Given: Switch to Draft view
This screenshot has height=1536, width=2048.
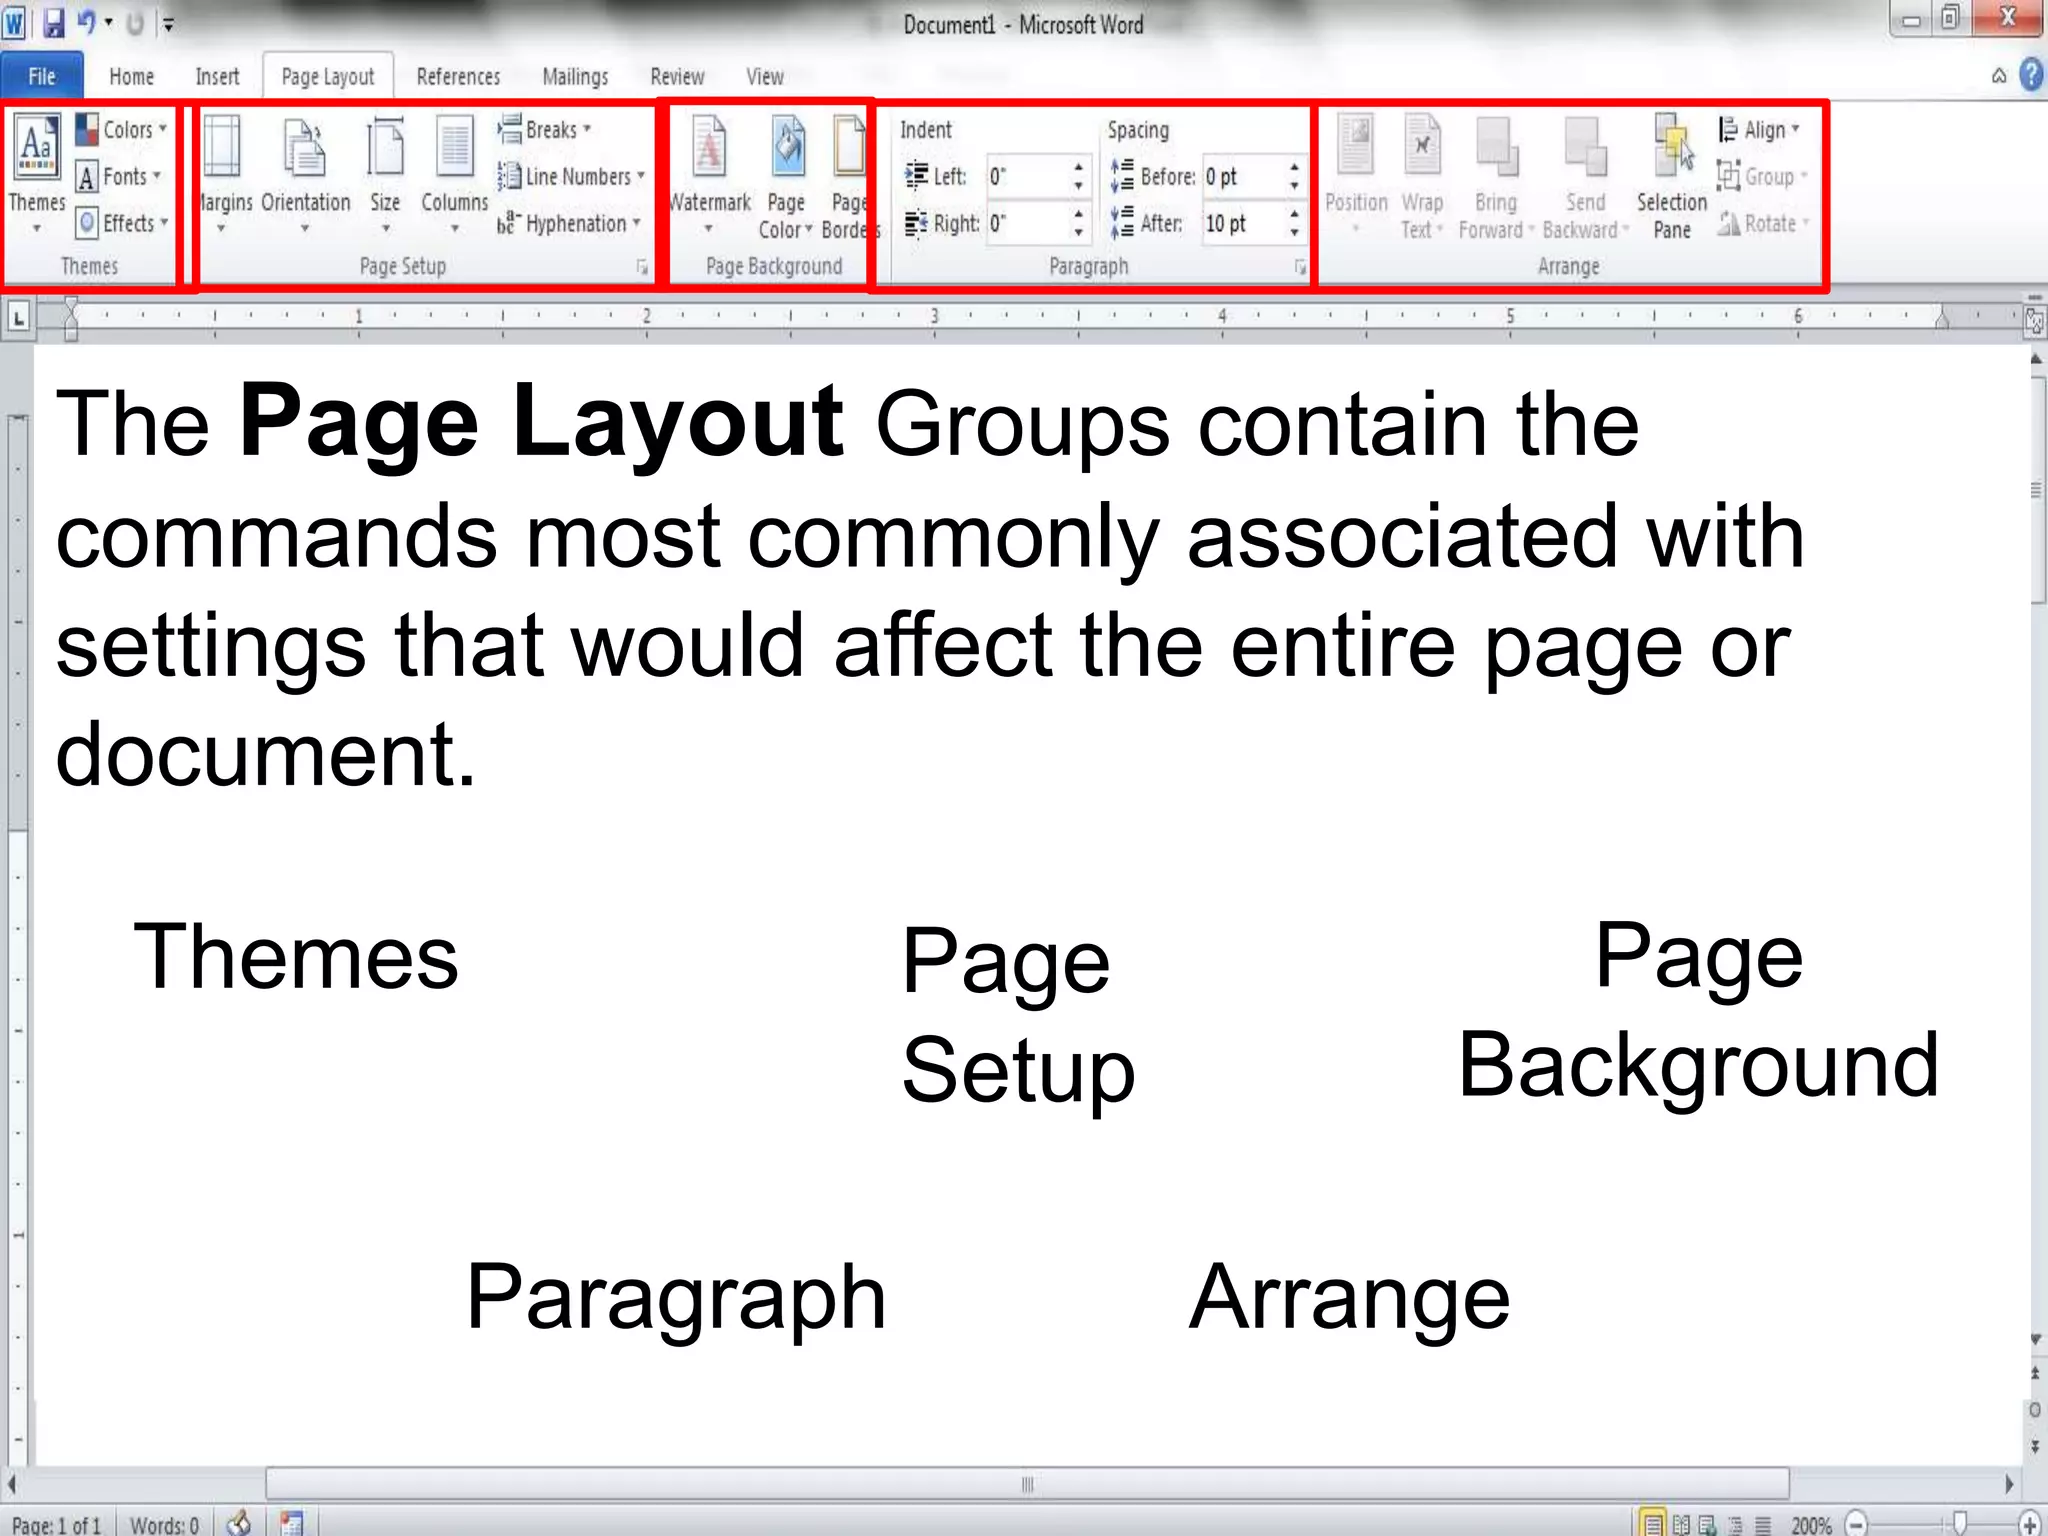Looking at the screenshot, I should click(x=1763, y=1525).
